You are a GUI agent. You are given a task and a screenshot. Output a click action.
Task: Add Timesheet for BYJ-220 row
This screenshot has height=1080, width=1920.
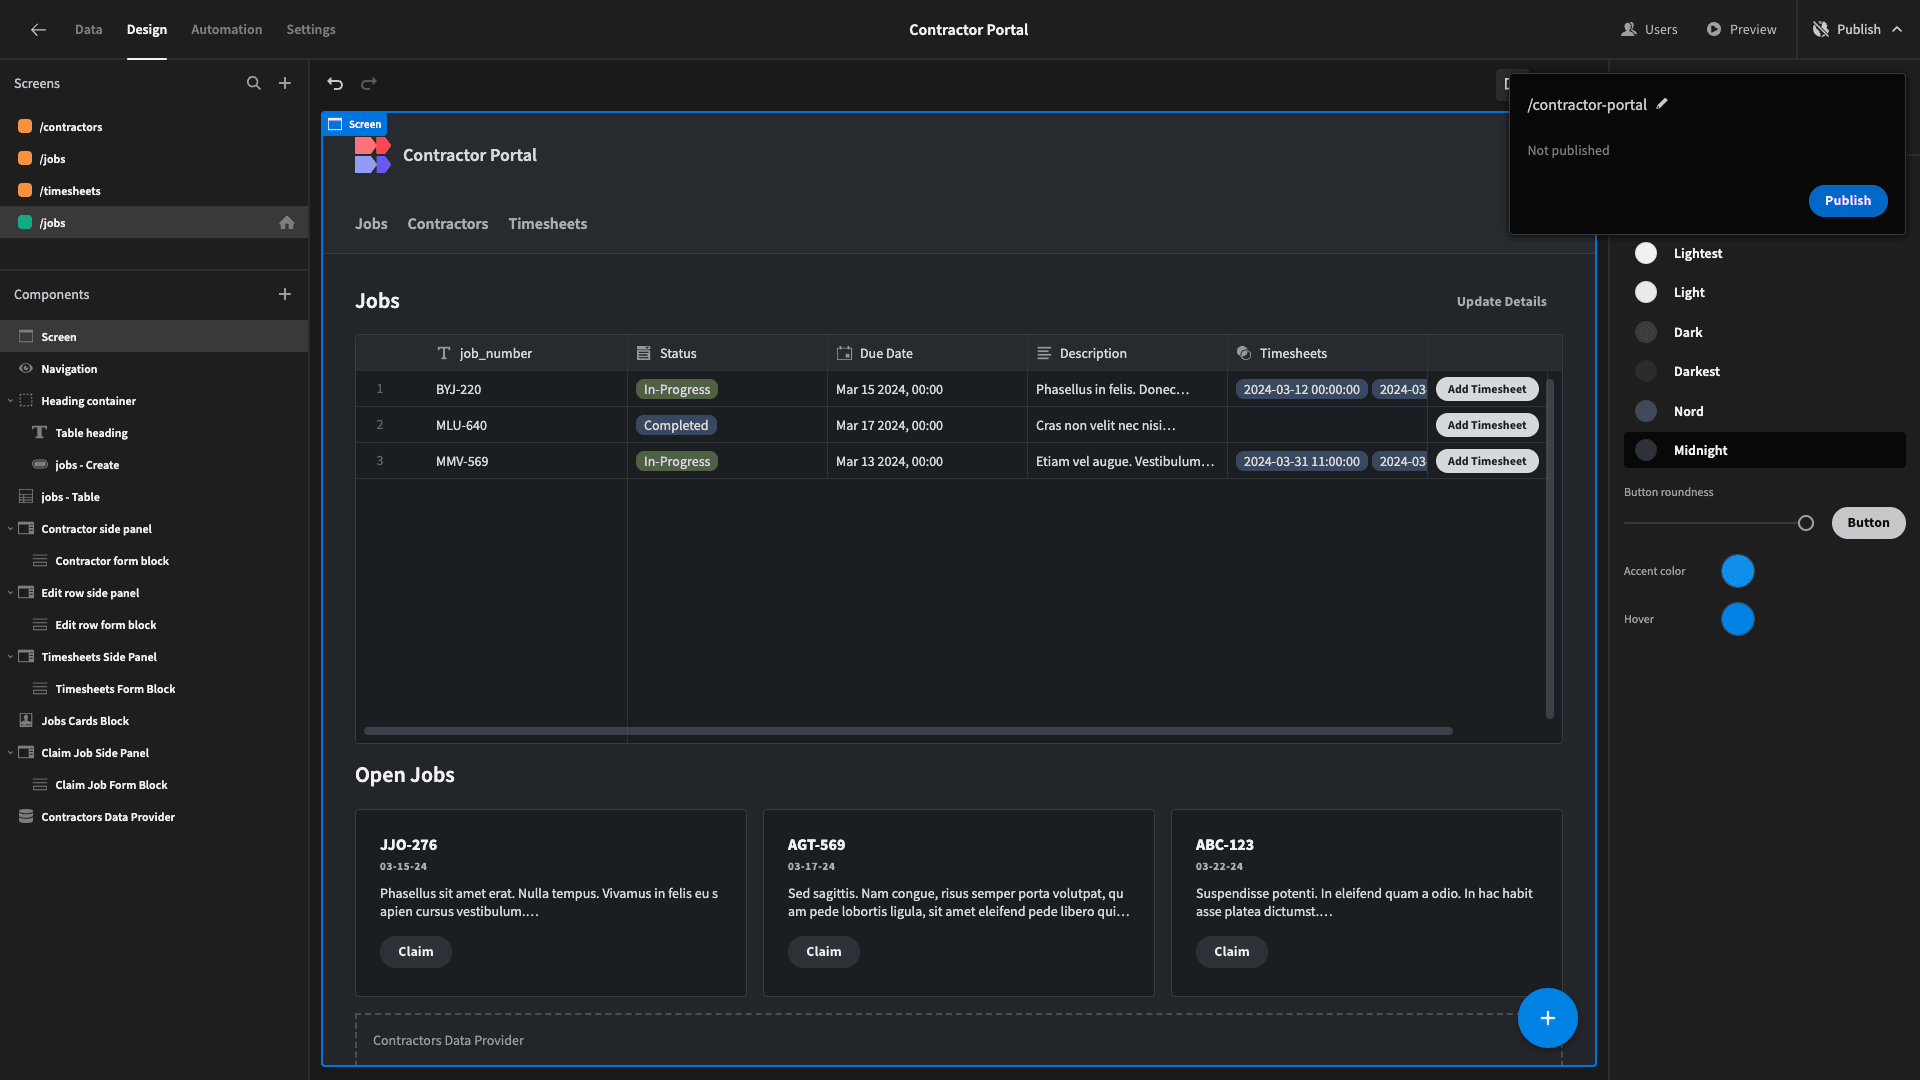tap(1487, 390)
